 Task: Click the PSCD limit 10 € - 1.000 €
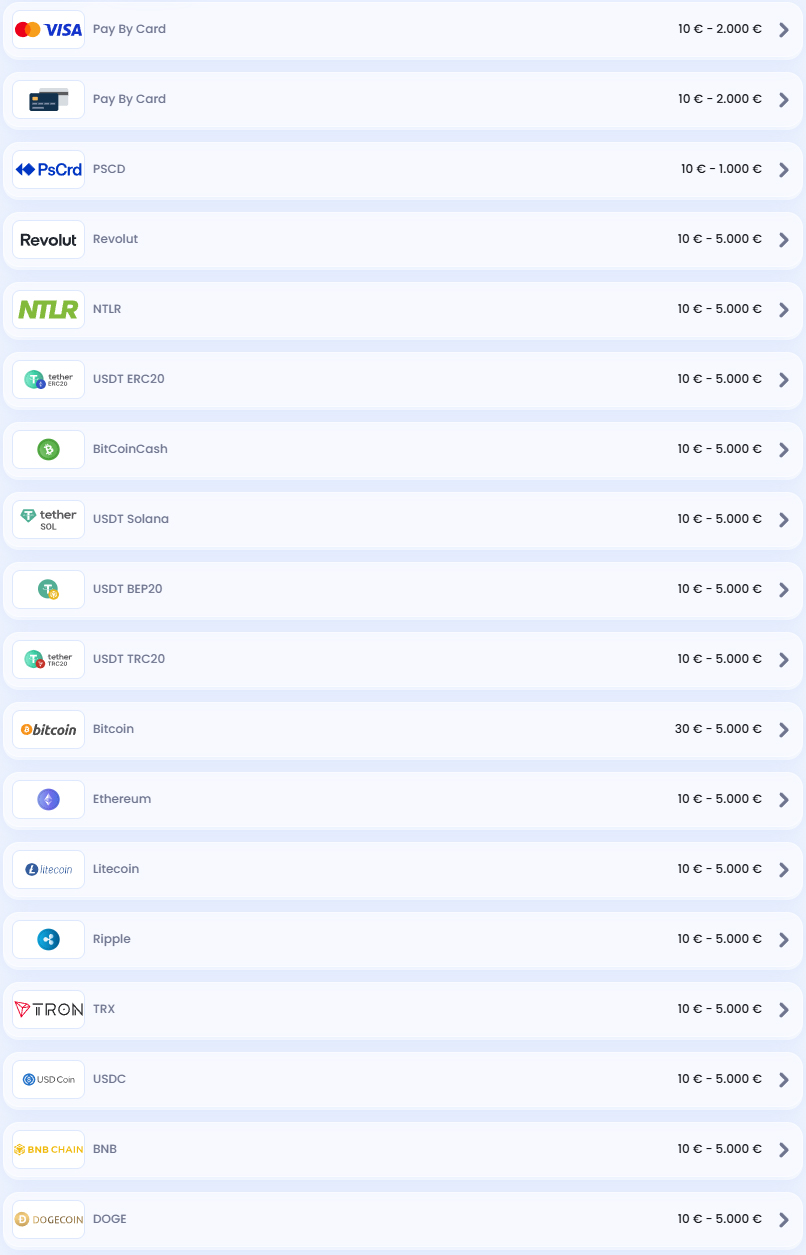(x=721, y=169)
